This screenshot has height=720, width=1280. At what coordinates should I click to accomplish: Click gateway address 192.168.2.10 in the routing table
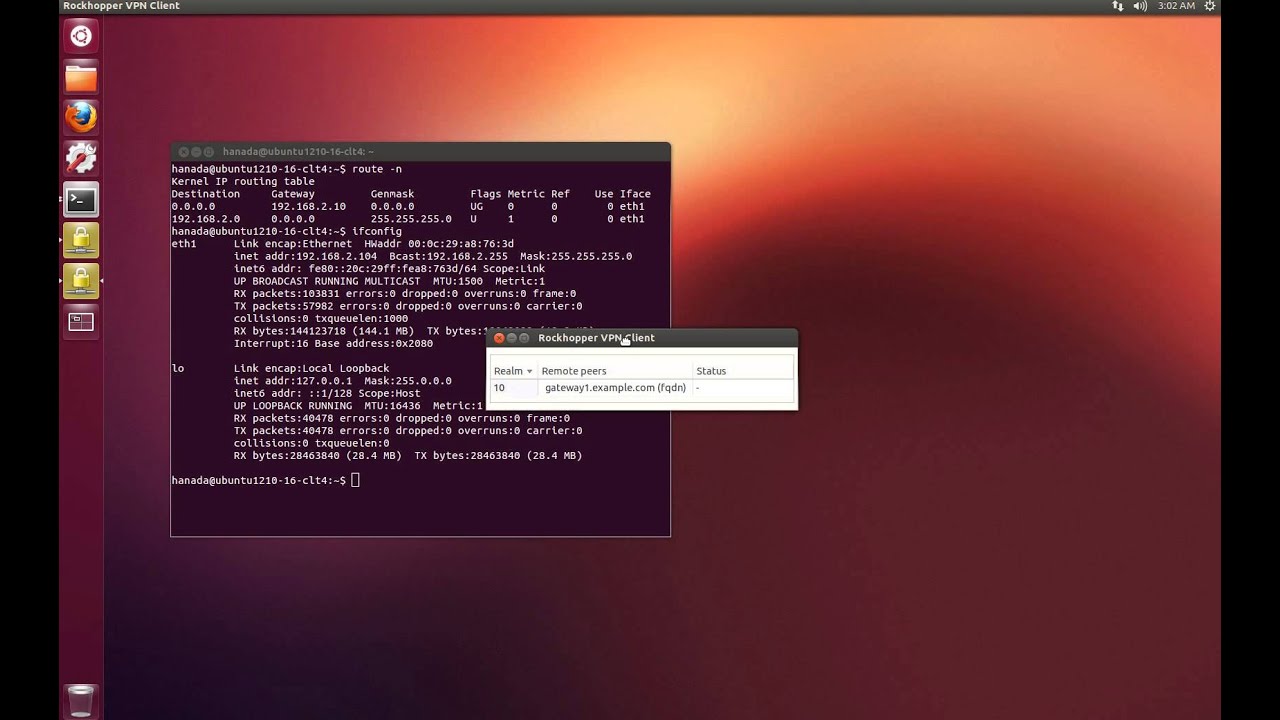pyautogui.click(x=308, y=206)
